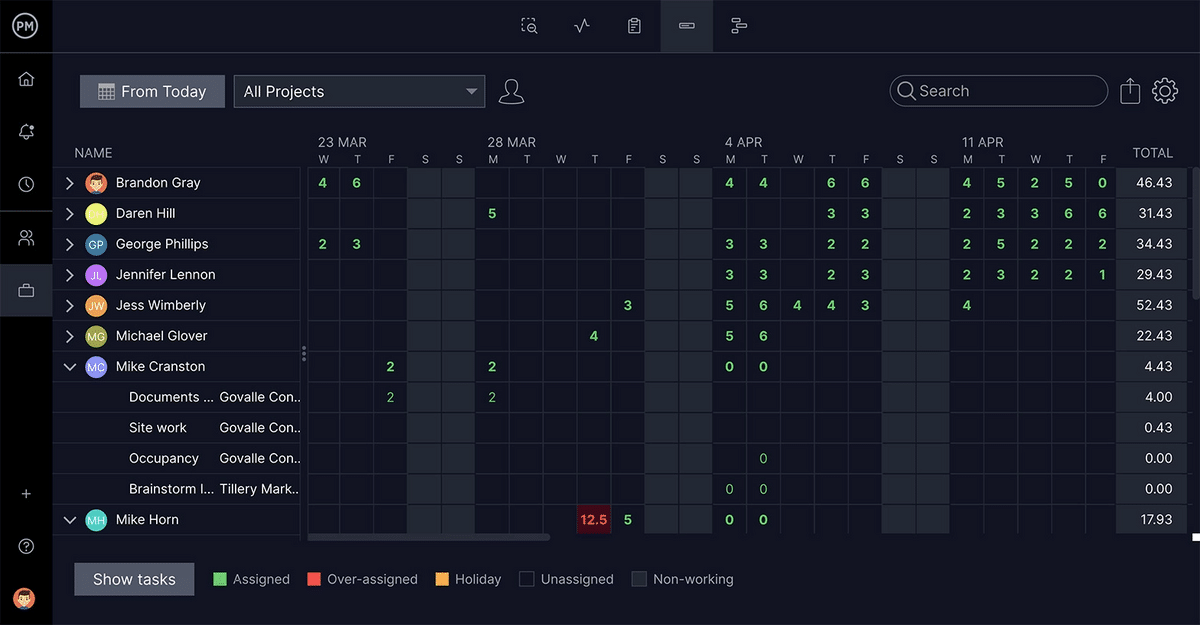Viewport: 1200px width, 625px height.
Task: Open the help question mark icon
Action: 26,546
